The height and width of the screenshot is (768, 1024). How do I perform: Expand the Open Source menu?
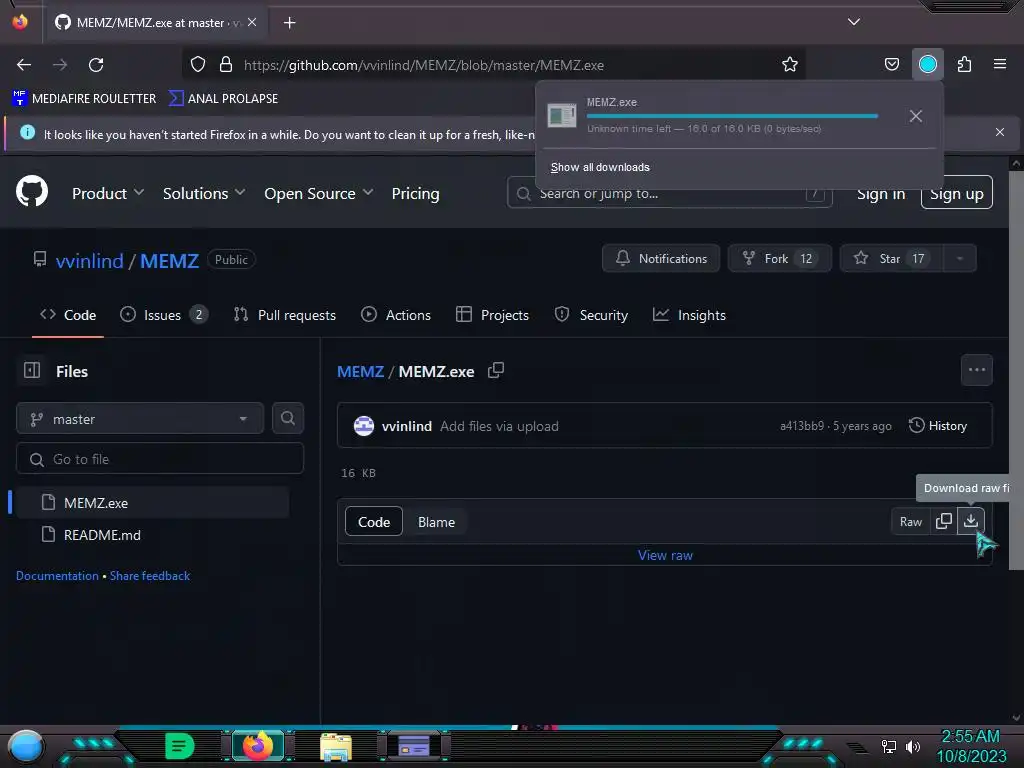point(318,193)
